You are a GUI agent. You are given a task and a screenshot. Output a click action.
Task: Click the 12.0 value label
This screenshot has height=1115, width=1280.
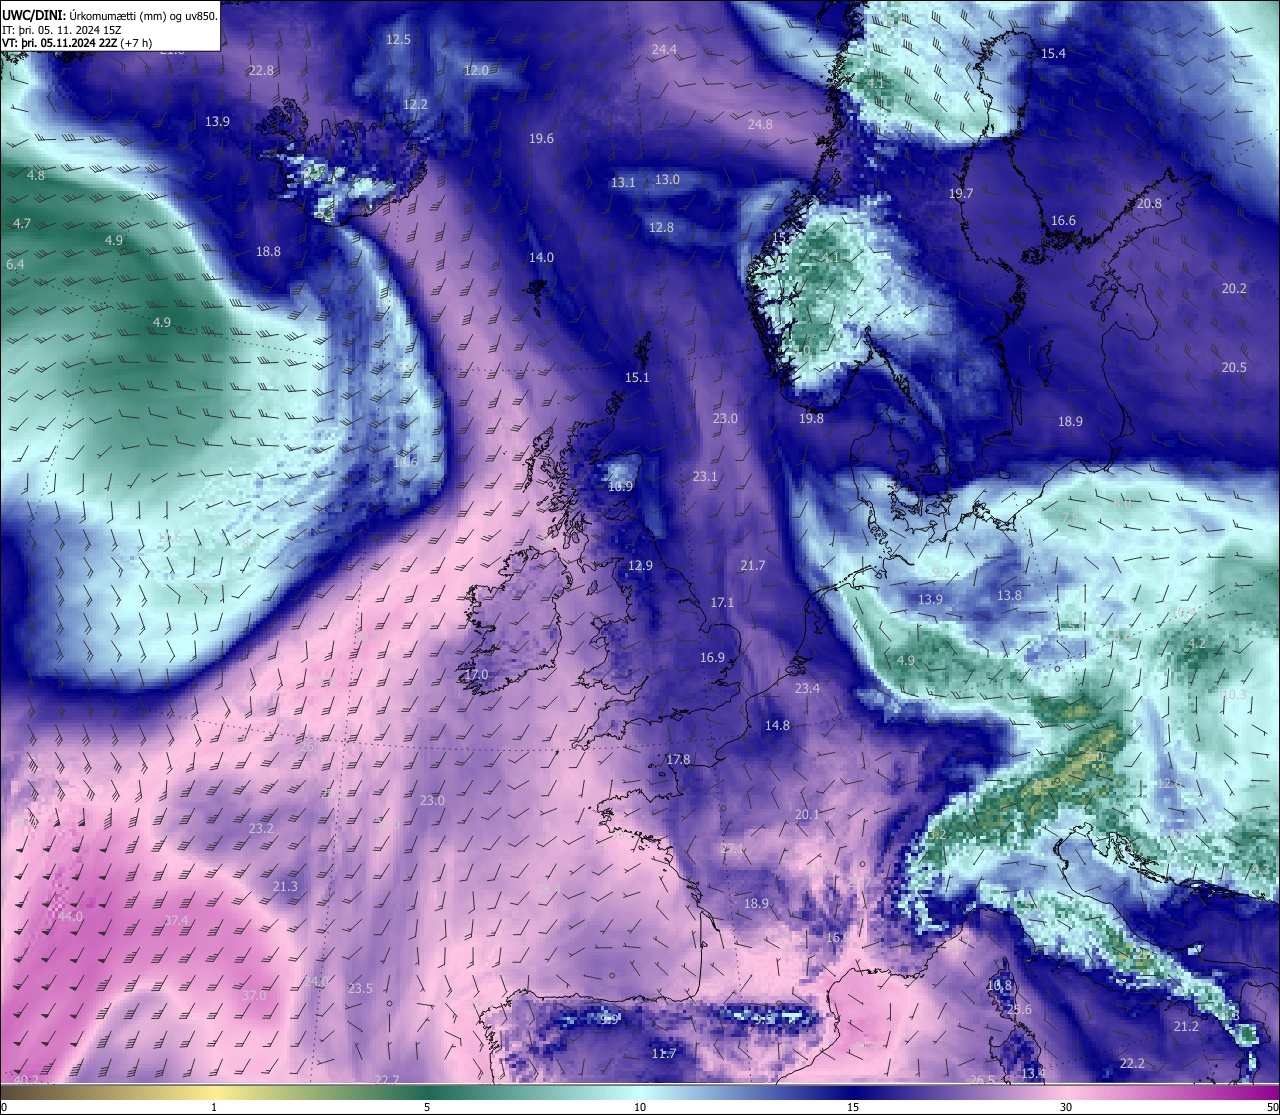(x=476, y=71)
